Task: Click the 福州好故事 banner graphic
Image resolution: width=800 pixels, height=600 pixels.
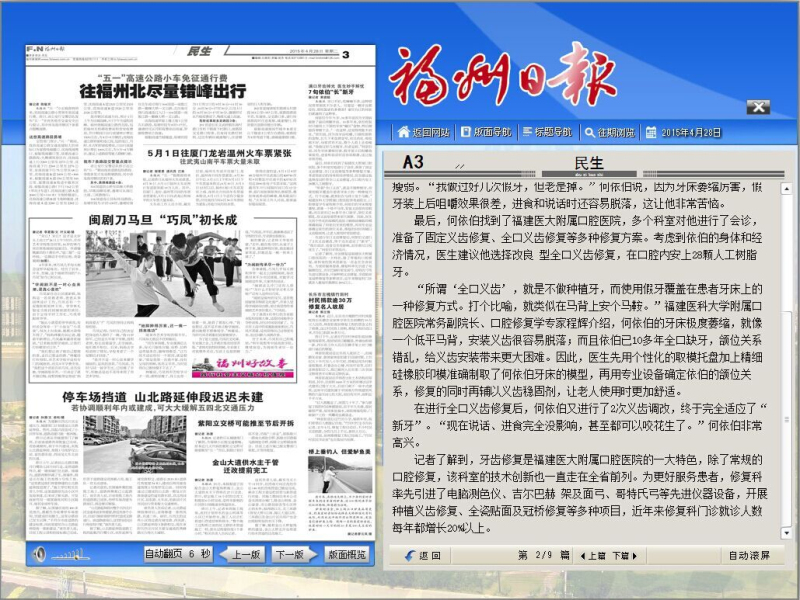Action: [x=243, y=368]
